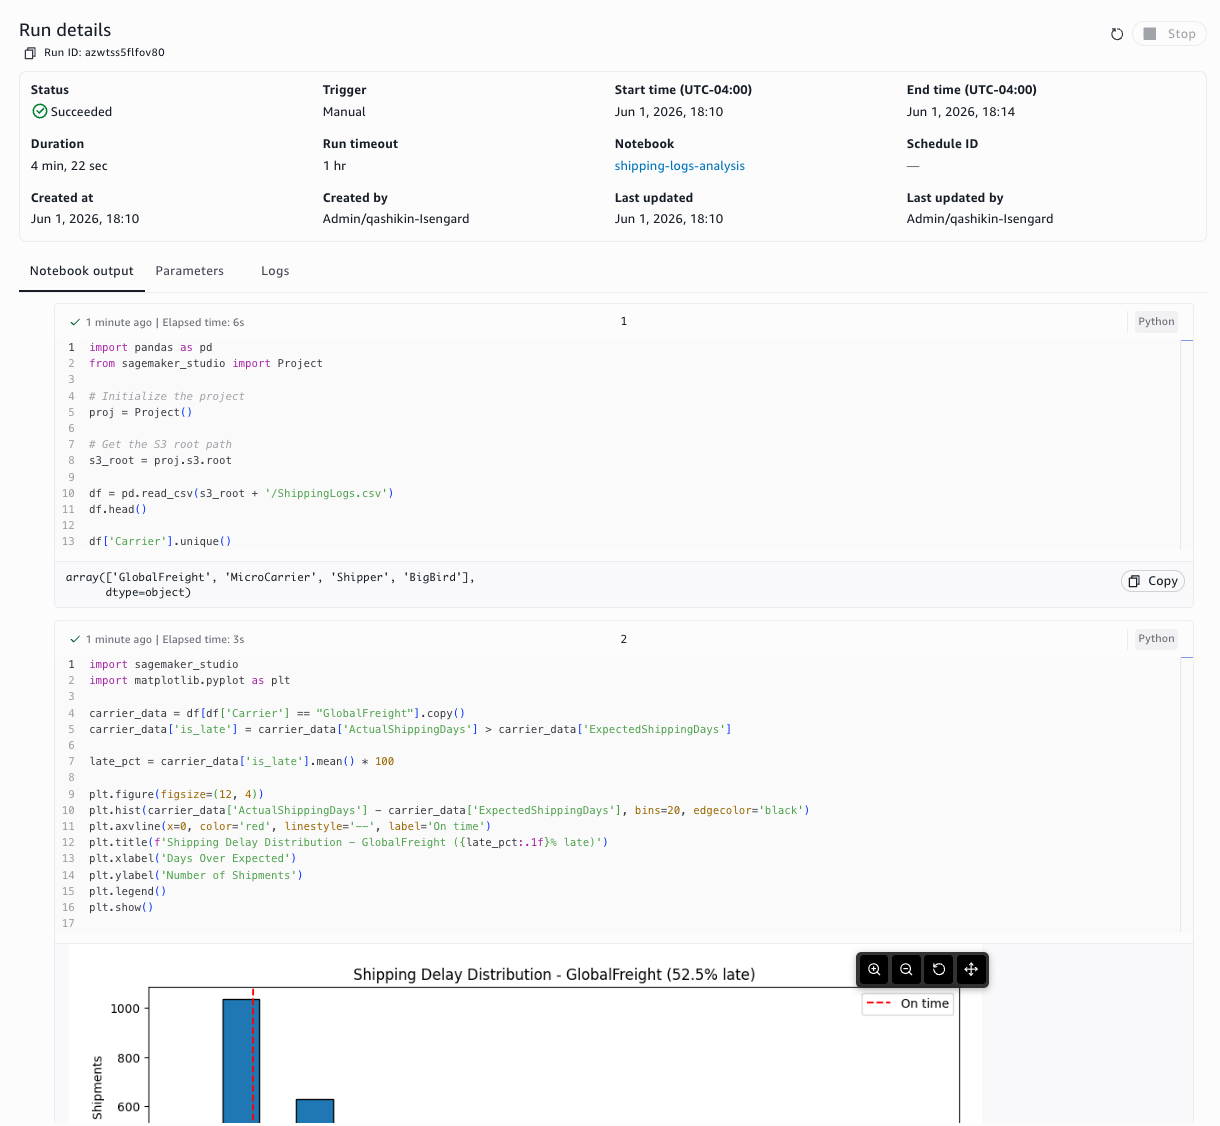The image size is (1220, 1126).
Task: Click the df['Carrier'].unique() code line
Action: tap(160, 541)
